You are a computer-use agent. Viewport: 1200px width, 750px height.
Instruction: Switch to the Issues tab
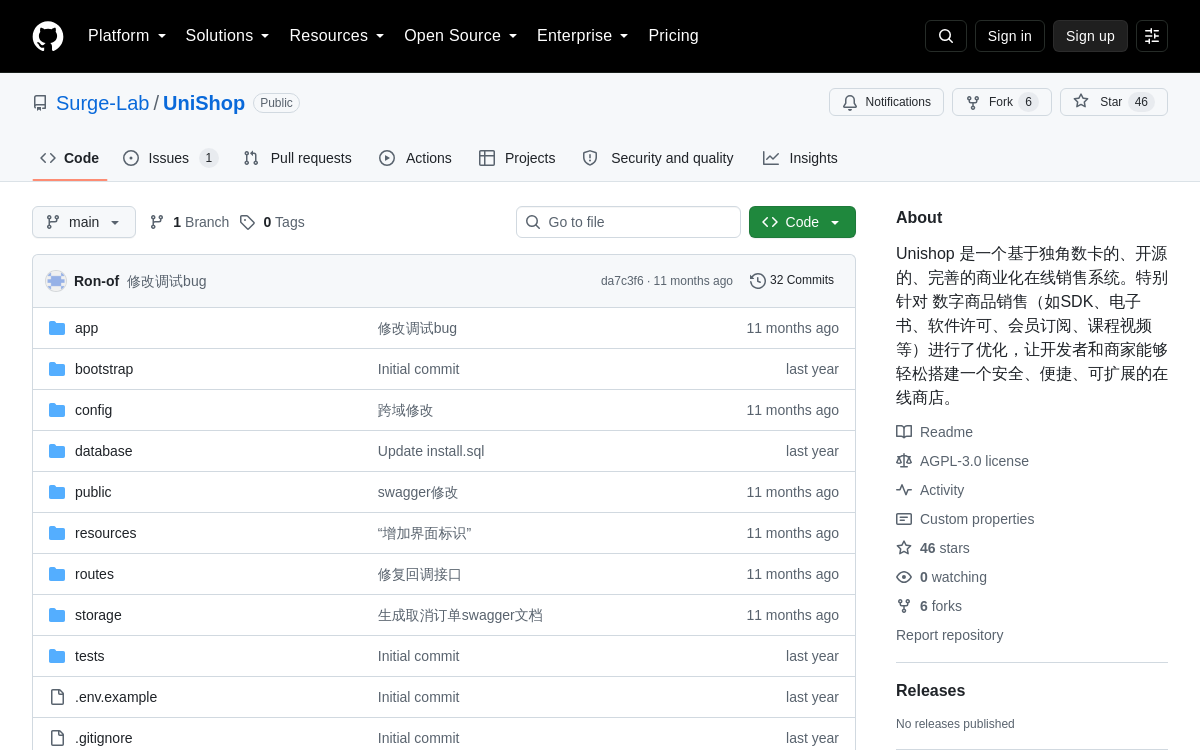171,158
